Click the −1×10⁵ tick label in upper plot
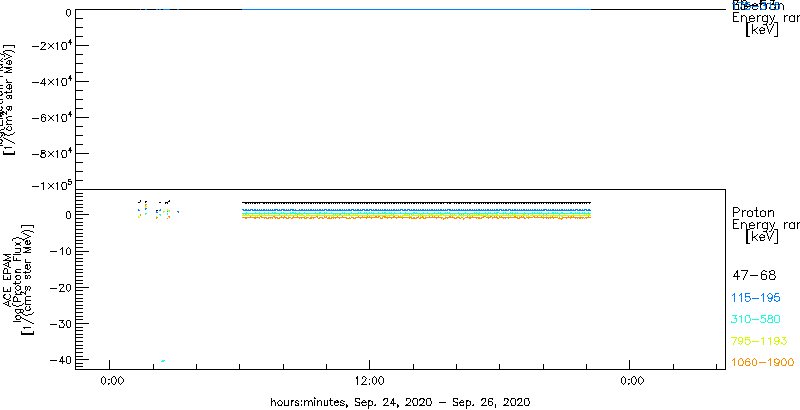 [x=53, y=184]
